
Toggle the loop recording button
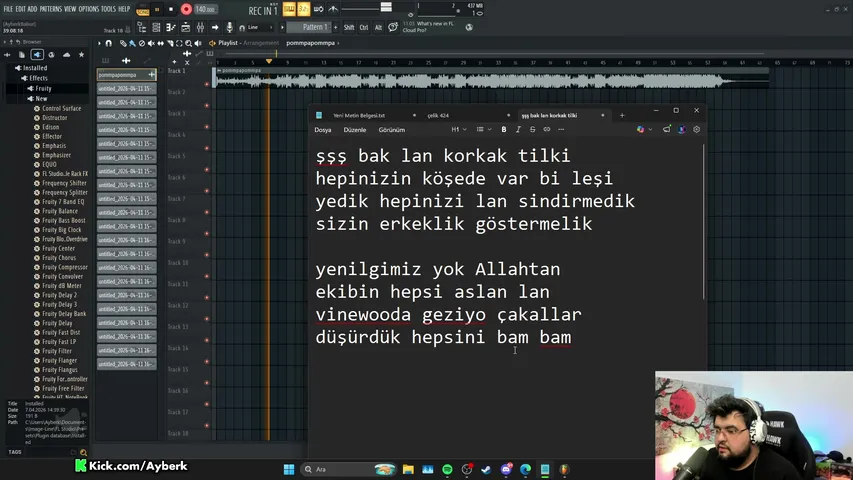(x=318, y=9)
